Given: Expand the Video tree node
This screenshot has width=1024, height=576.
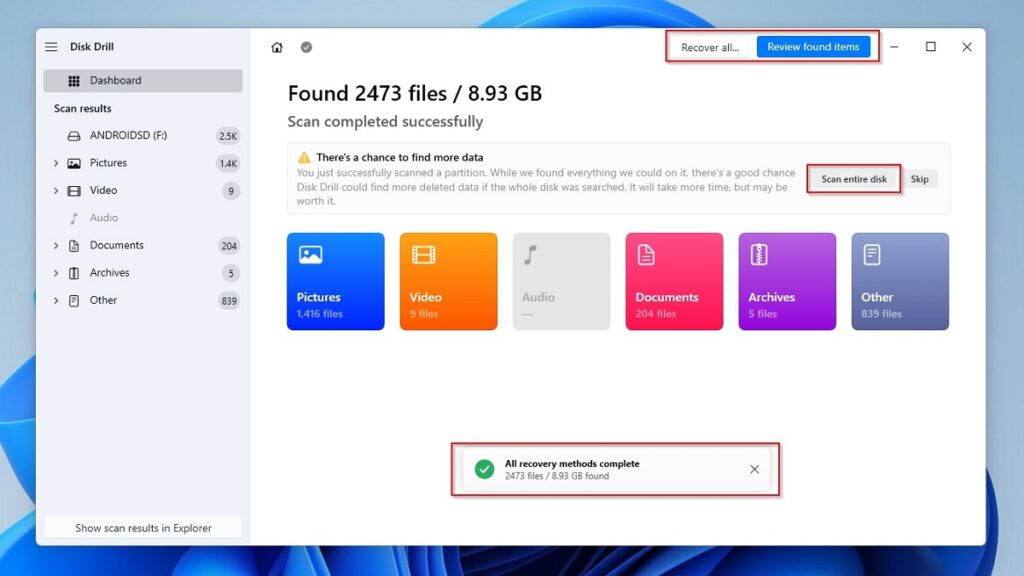Looking at the screenshot, I should (x=56, y=190).
